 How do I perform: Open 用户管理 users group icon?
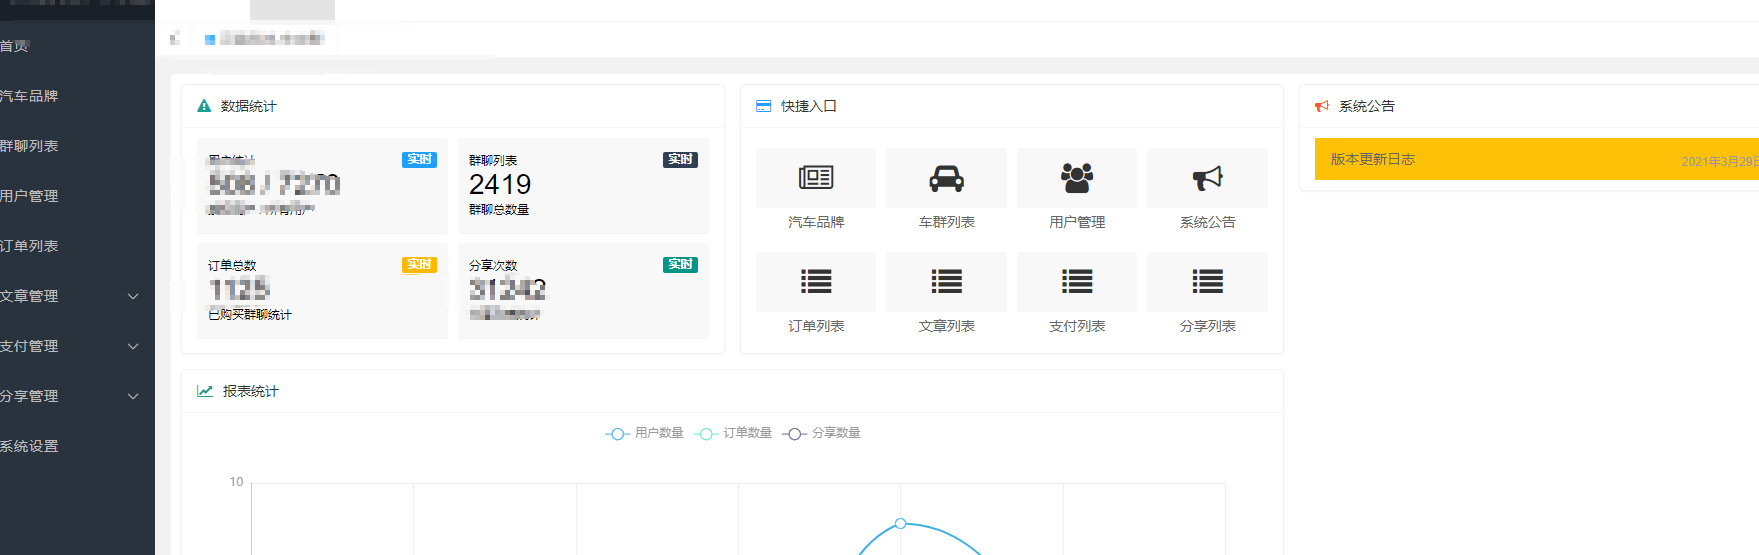click(x=1076, y=179)
